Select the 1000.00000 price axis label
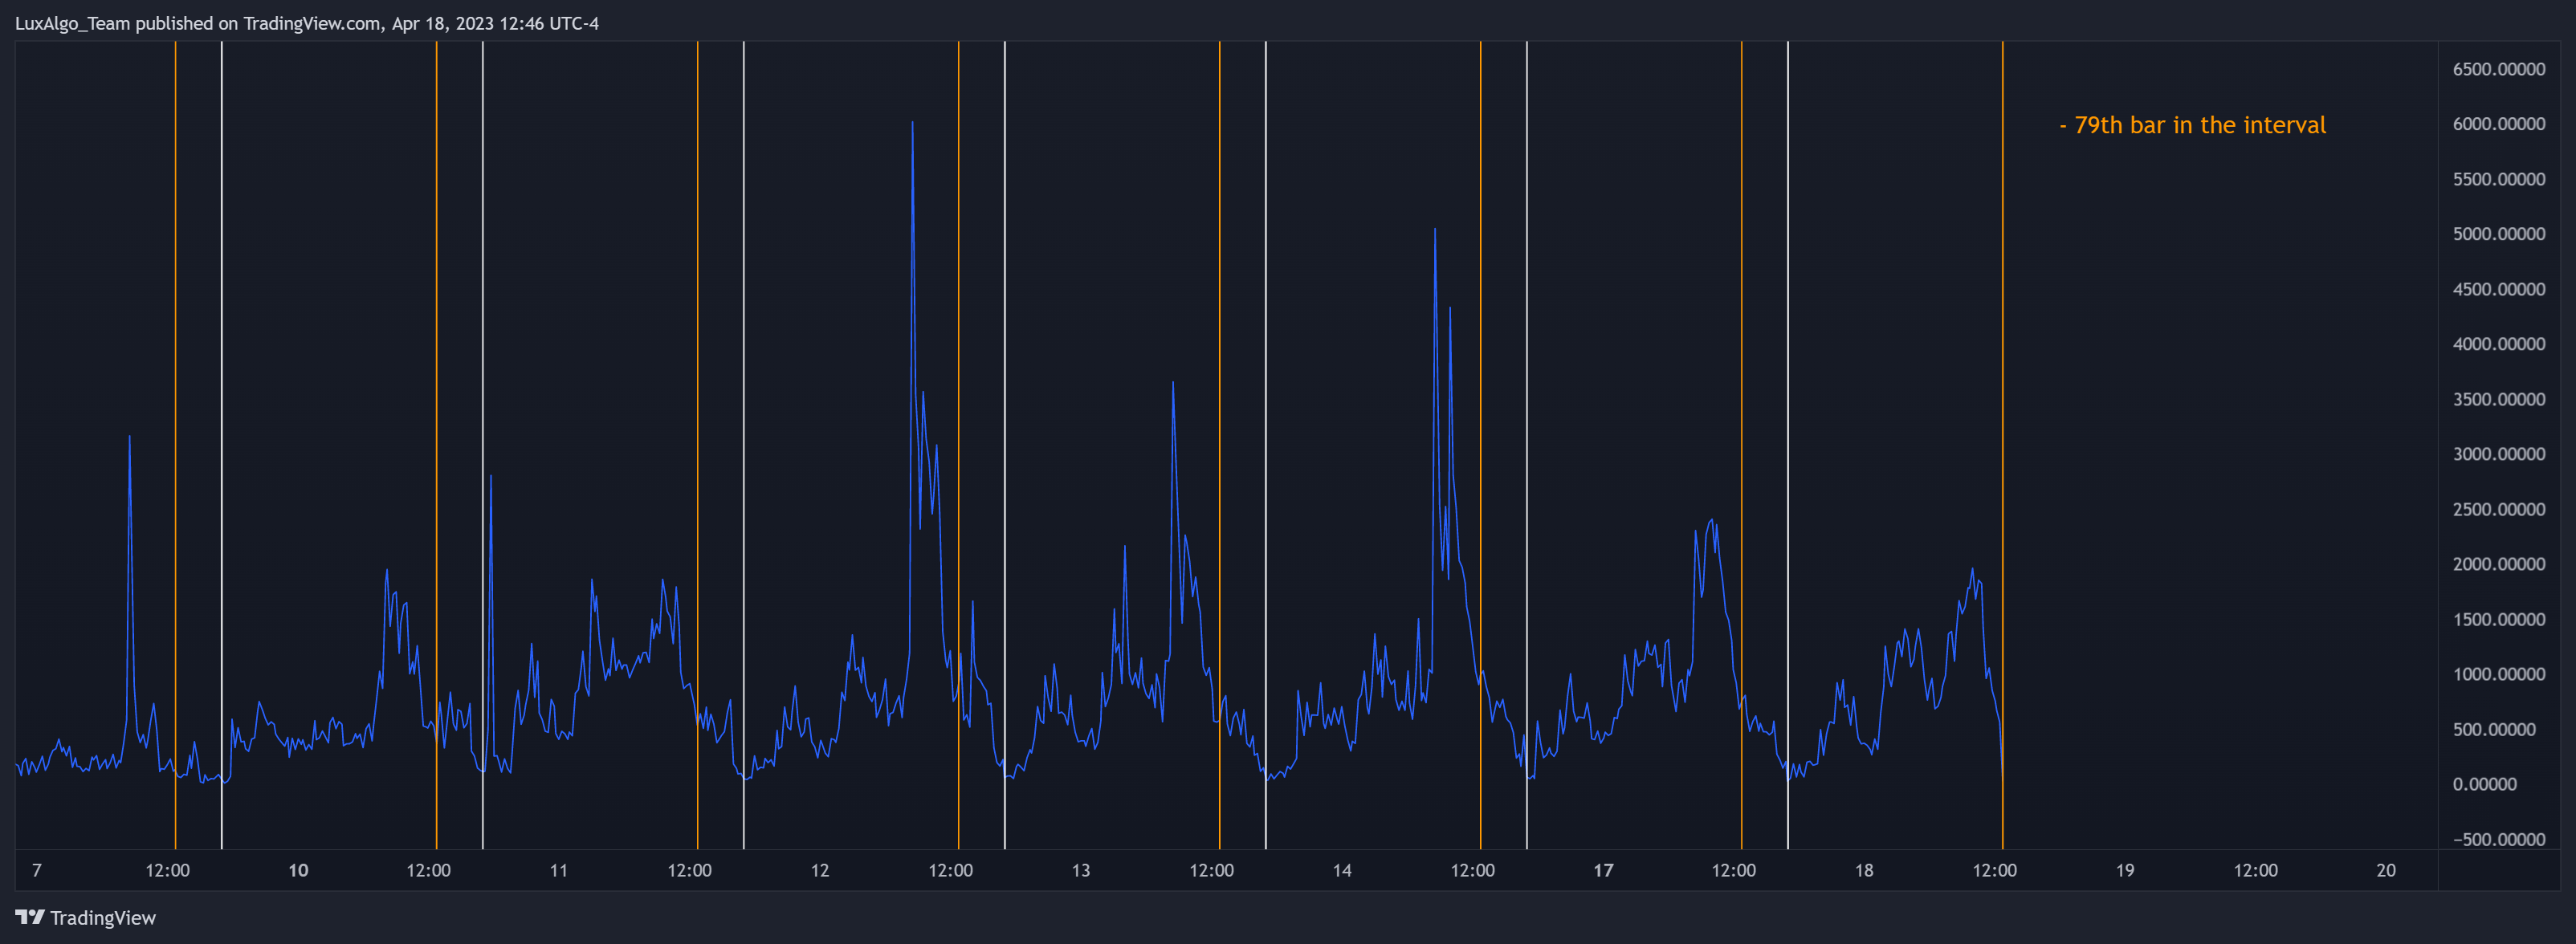The image size is (2576, 944). (2498, 674)
